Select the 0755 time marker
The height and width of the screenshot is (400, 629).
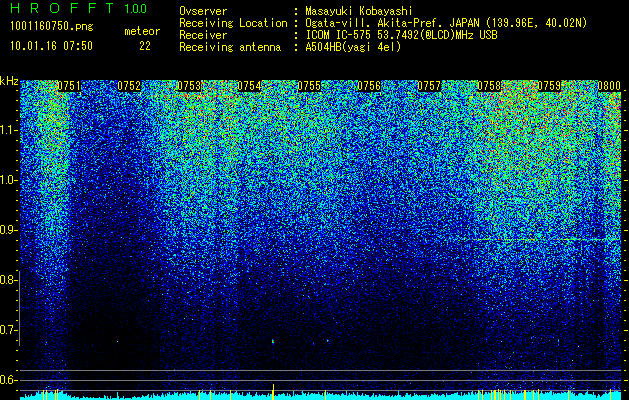[x=309, y=86]
